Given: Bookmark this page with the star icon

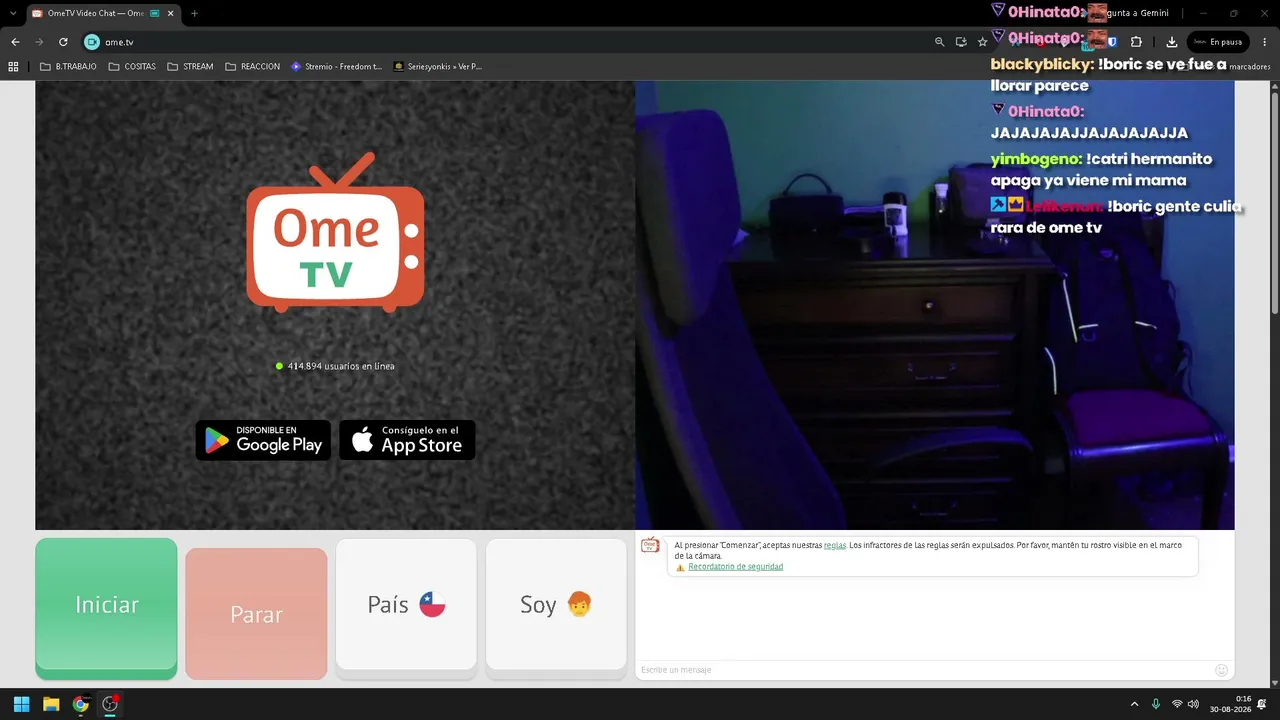Looking at the screenshot, I should [983, 42].
